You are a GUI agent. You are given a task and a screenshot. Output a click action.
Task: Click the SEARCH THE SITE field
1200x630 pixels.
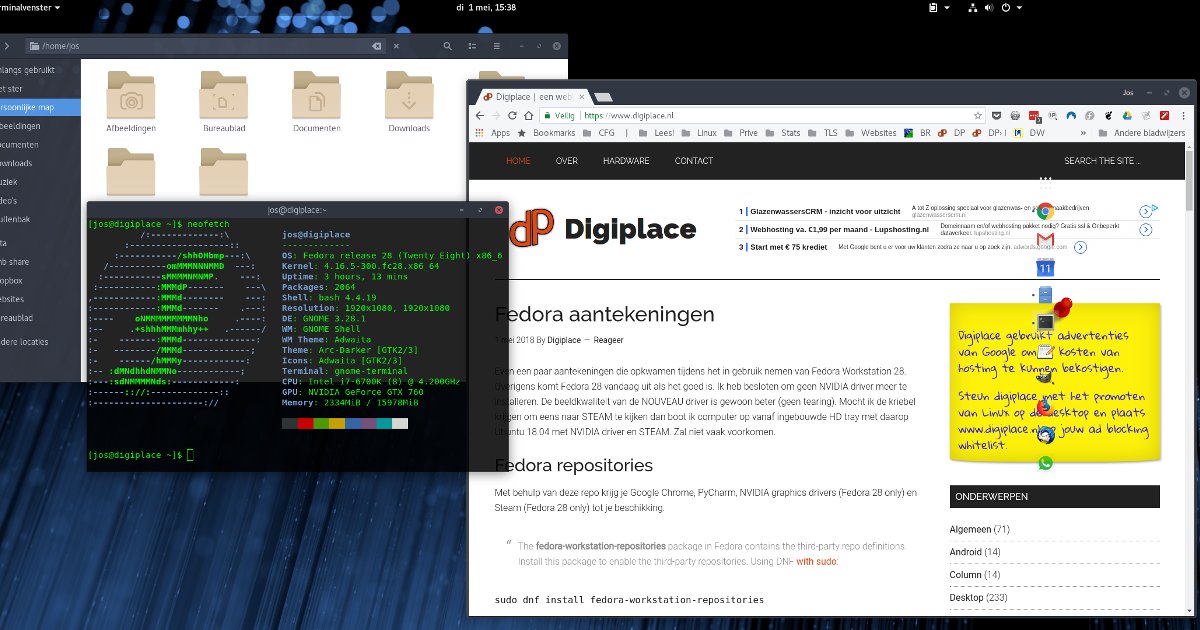coord(1100,161)
